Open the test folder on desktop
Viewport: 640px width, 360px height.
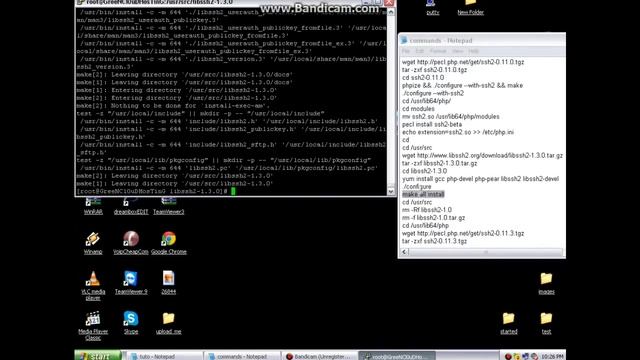[546, 323]
